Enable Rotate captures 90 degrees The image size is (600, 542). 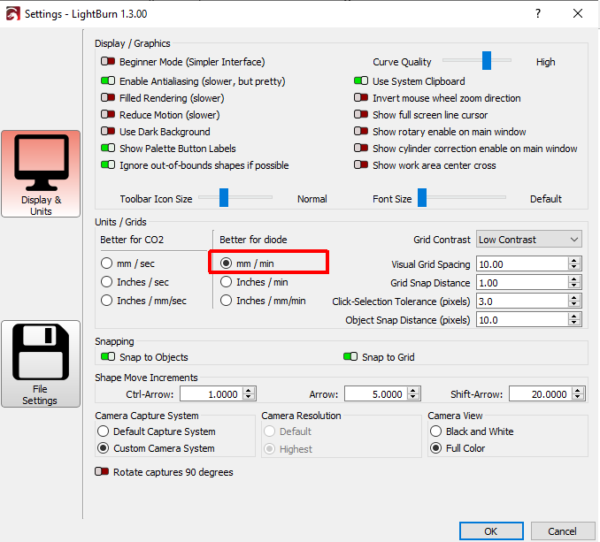coord(102,472)
